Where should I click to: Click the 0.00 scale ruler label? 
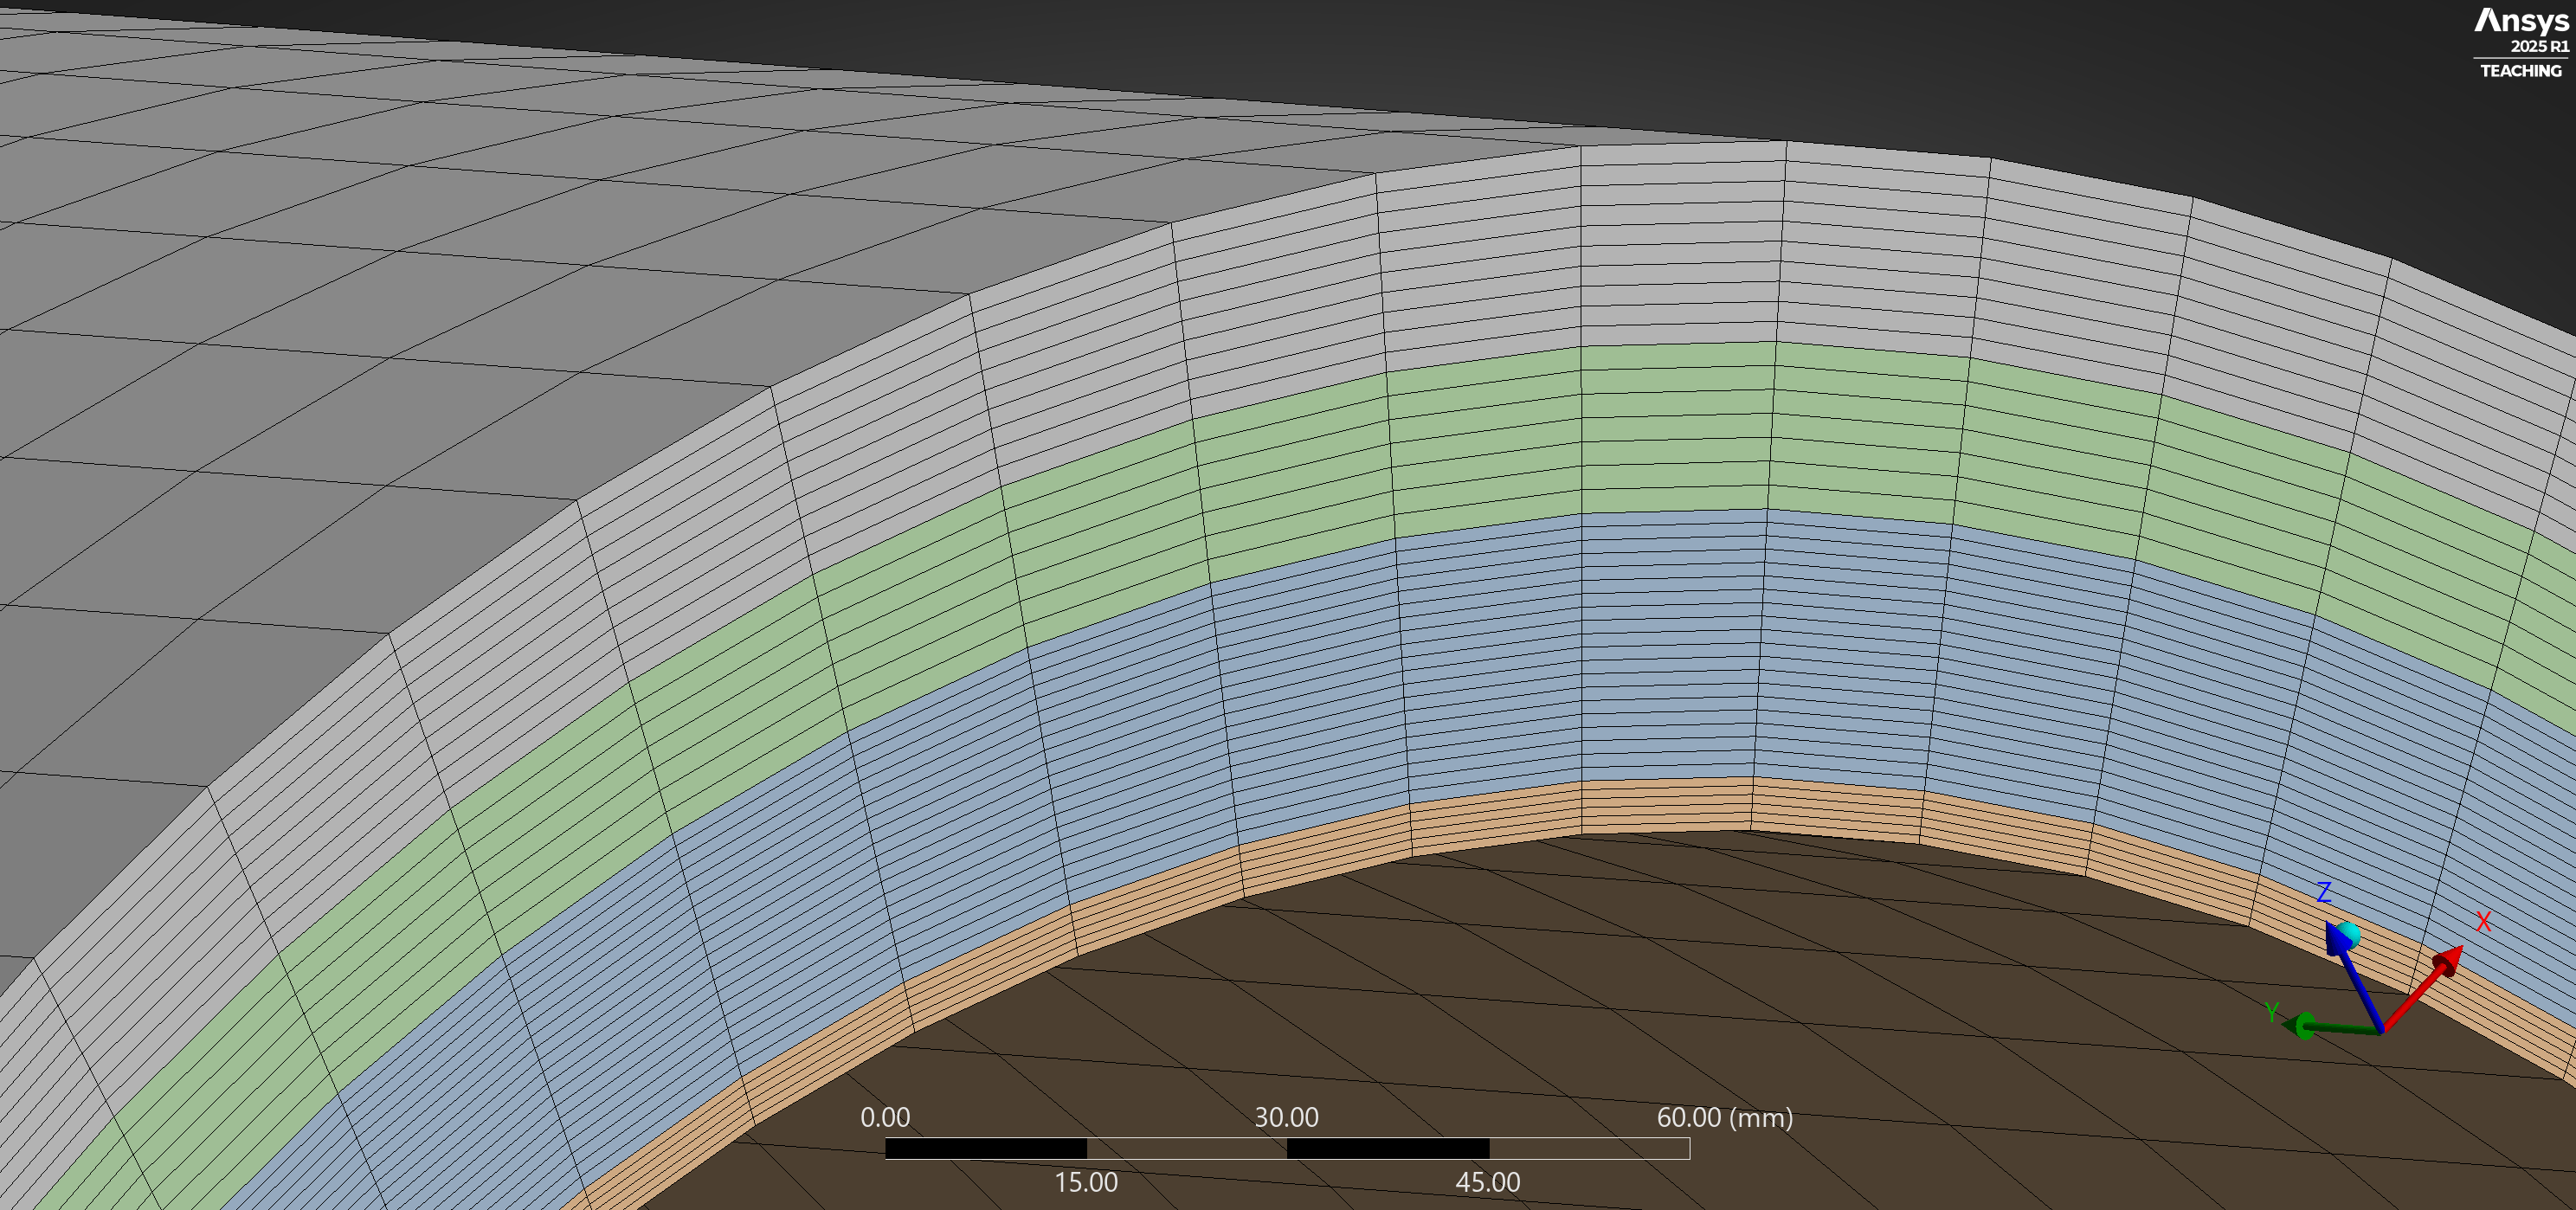coord(885,1117)
